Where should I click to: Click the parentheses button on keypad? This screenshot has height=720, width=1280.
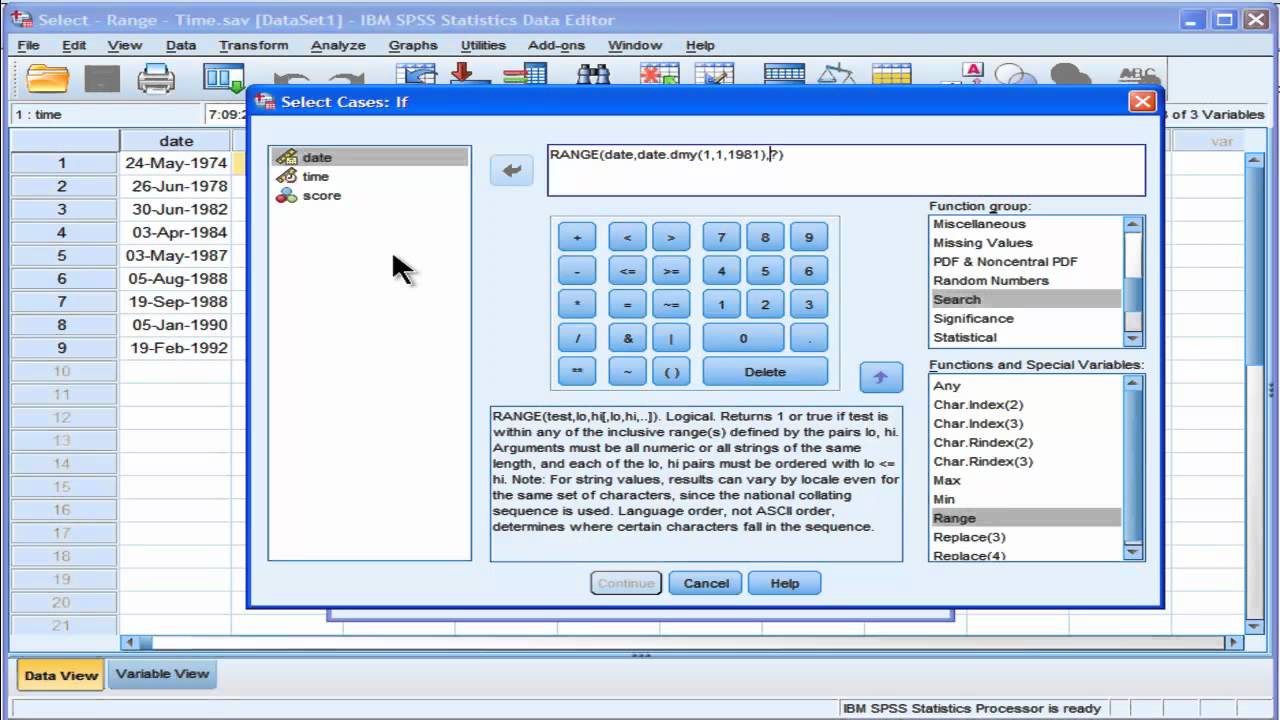coord(671,371)
